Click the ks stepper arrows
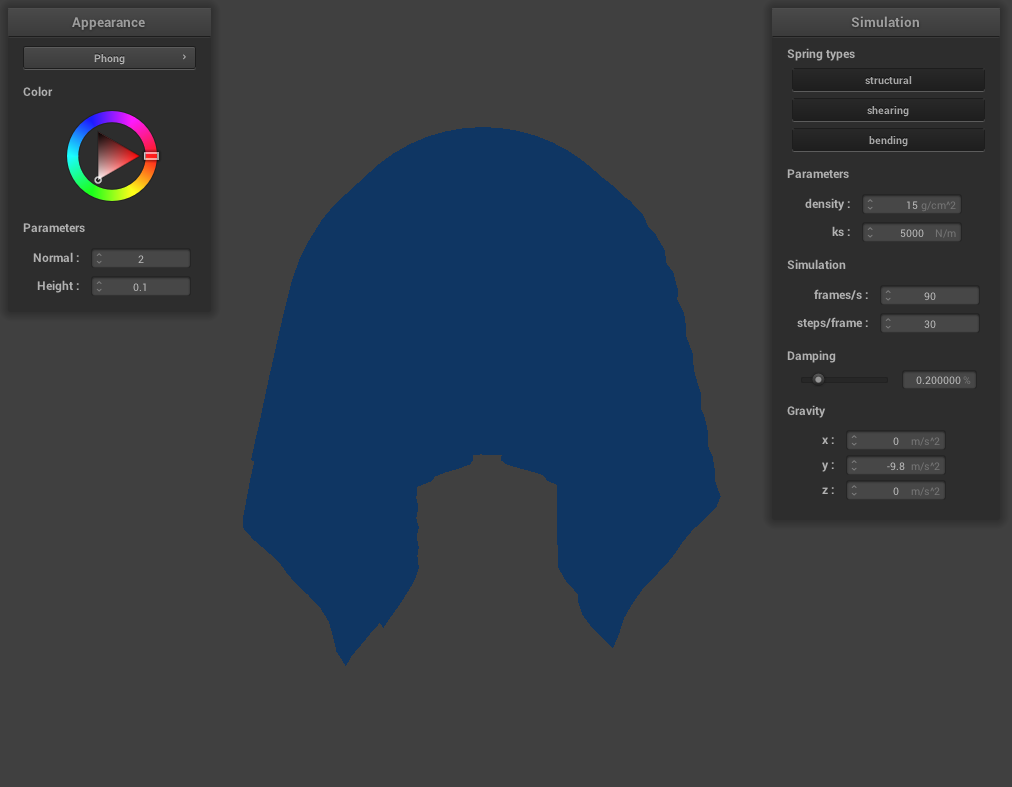 click(870, 233)
